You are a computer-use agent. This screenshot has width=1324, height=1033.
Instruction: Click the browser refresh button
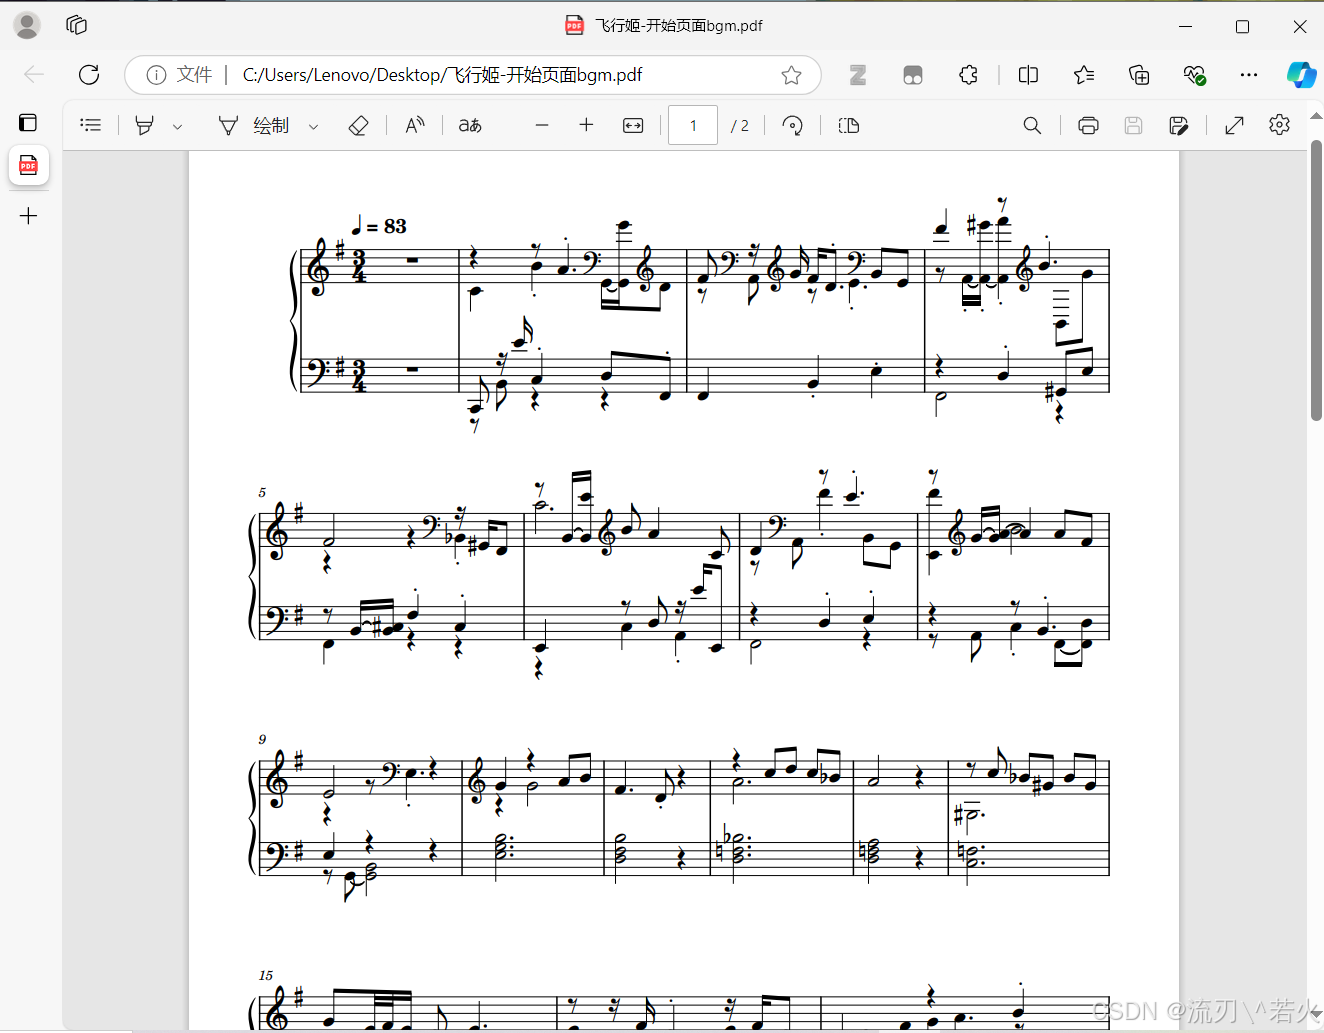89,75
